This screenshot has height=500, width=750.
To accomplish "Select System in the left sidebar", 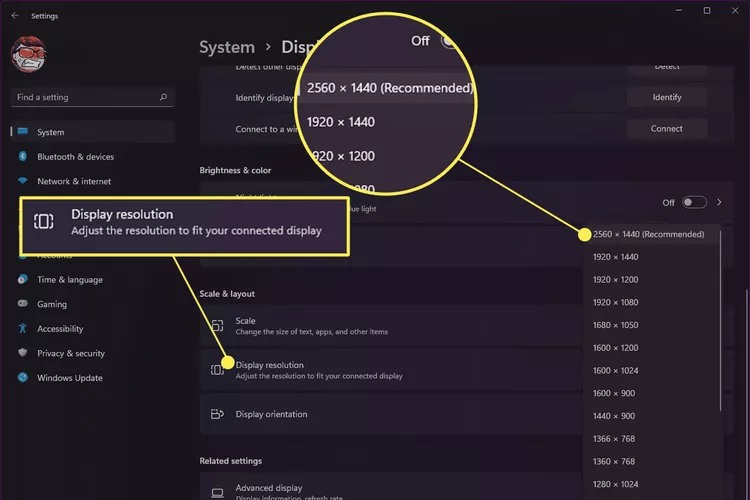I will [51, 132].
